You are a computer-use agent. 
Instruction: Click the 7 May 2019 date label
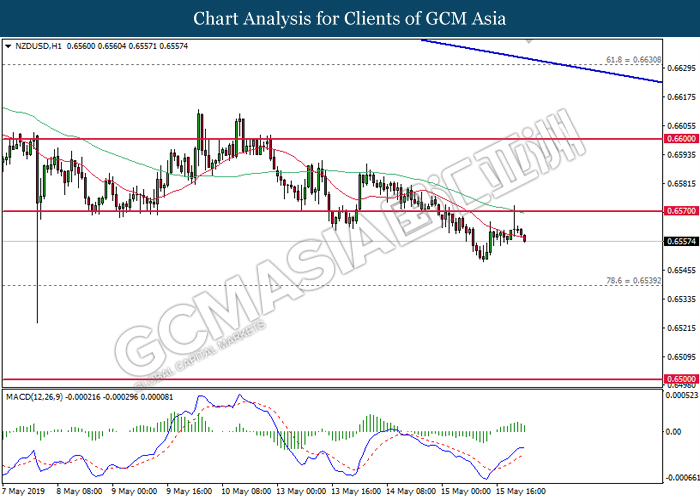(24, 492)
